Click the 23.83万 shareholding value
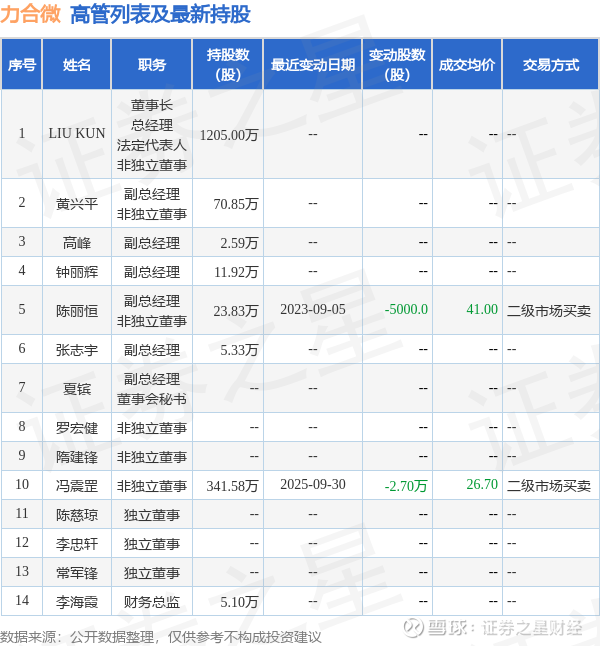Screen dimensions: 600x646 click(x=236, y=311)
